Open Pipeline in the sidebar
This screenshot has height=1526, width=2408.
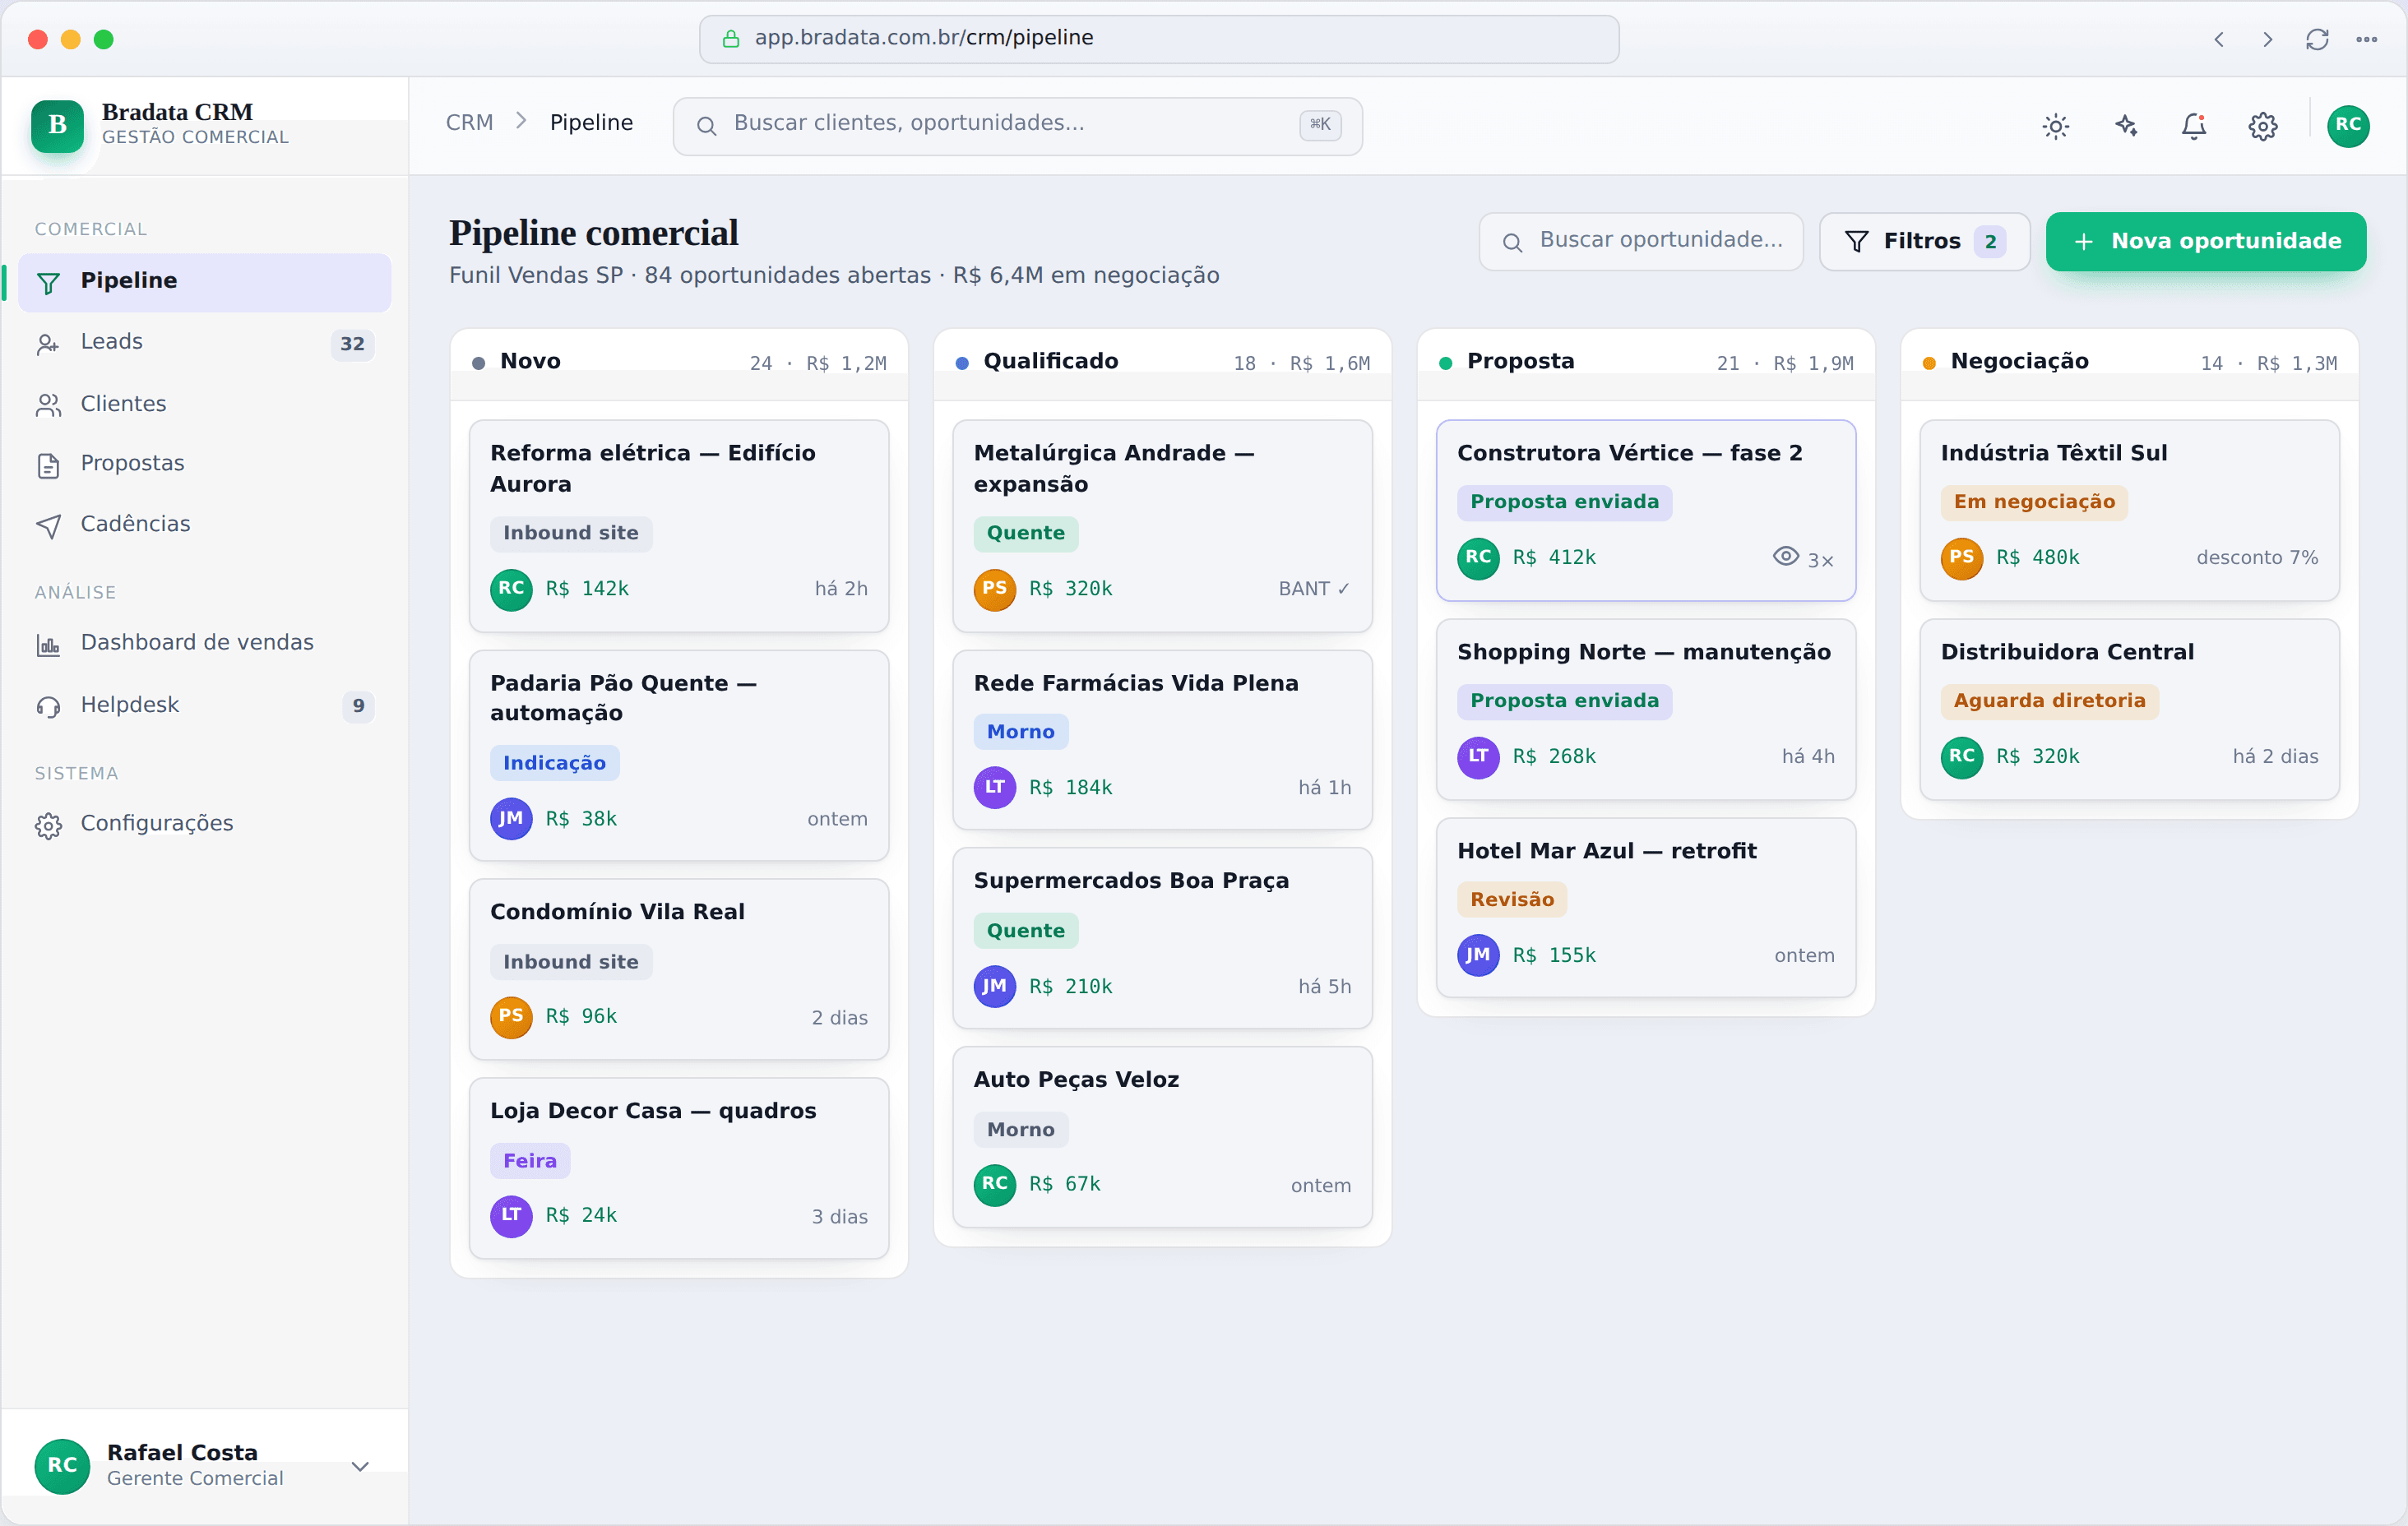205,281
